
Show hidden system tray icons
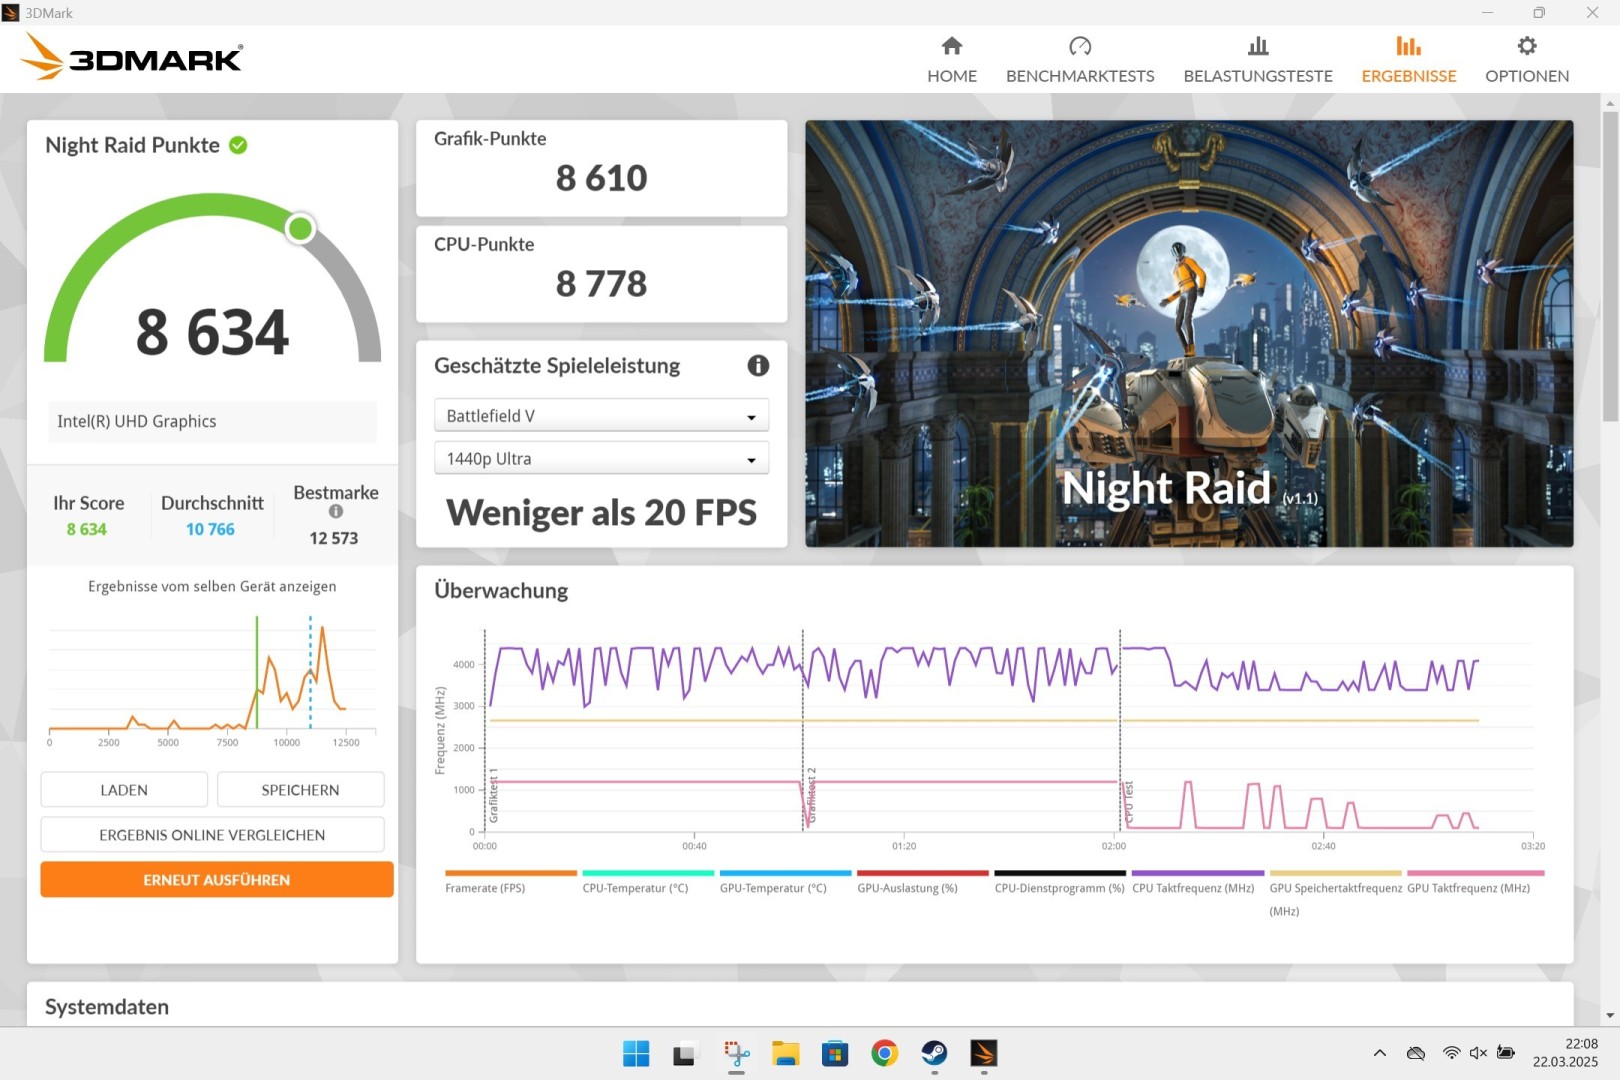tap(1380, 1053)
